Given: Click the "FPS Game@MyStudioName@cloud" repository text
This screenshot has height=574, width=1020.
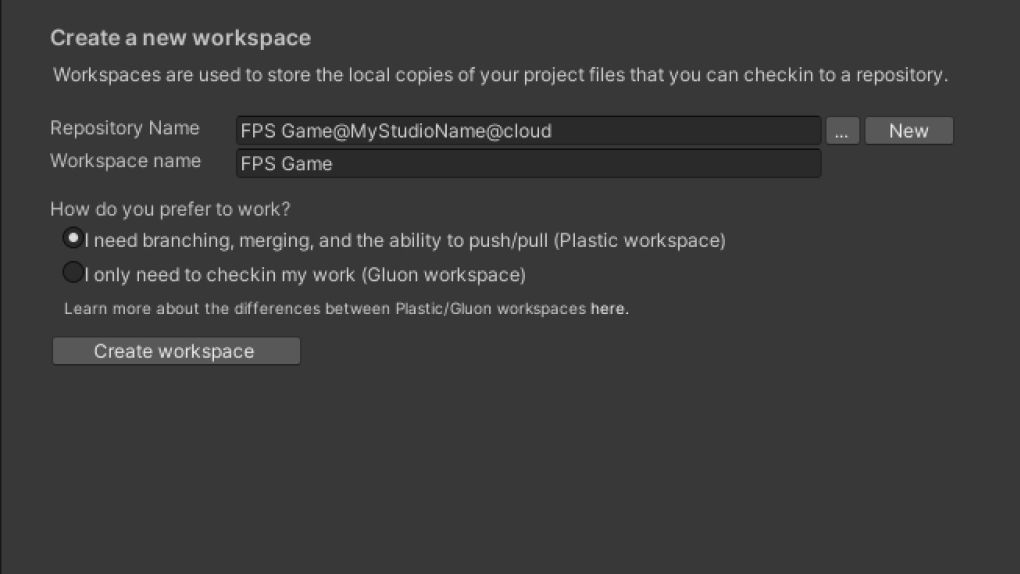Looking at the screenshot, I should pyautogui.click(x=396, y=131).
